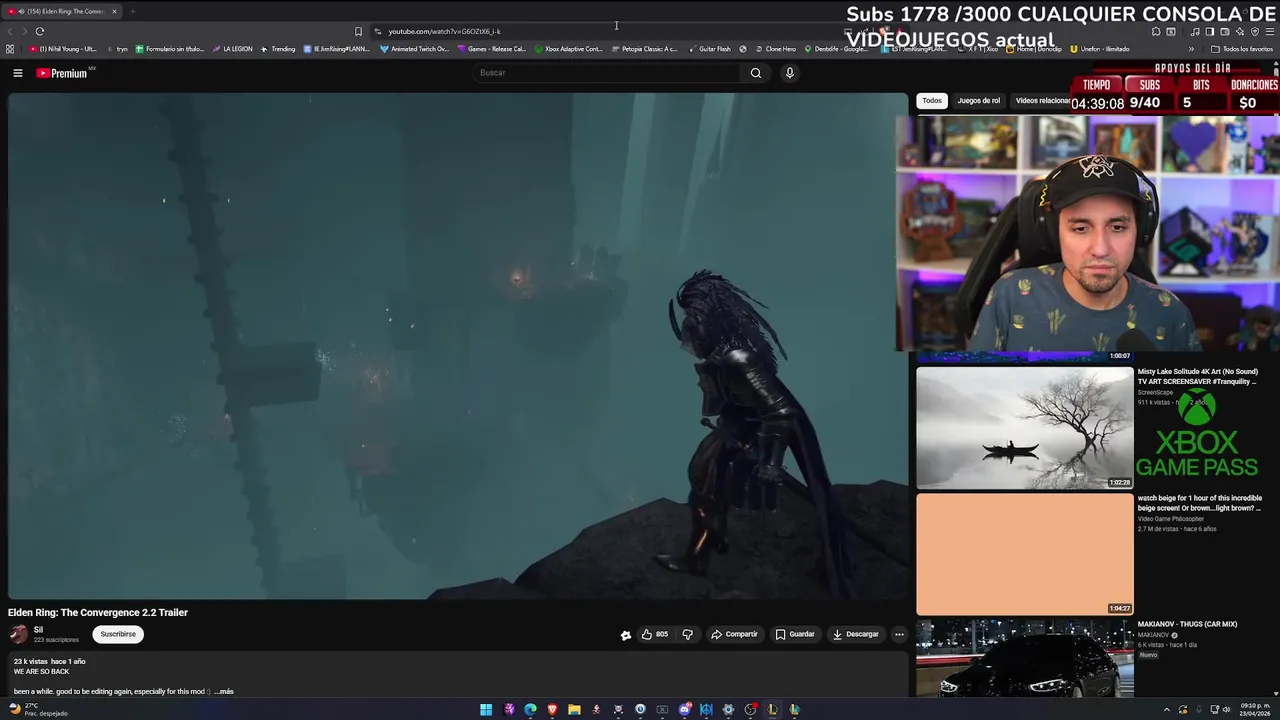Open Misty Lake Solitude video thumbnail
Image resolution: width=1280 pixels, height=720 pixels.
pyautogui.click(x=1025, y=428)
